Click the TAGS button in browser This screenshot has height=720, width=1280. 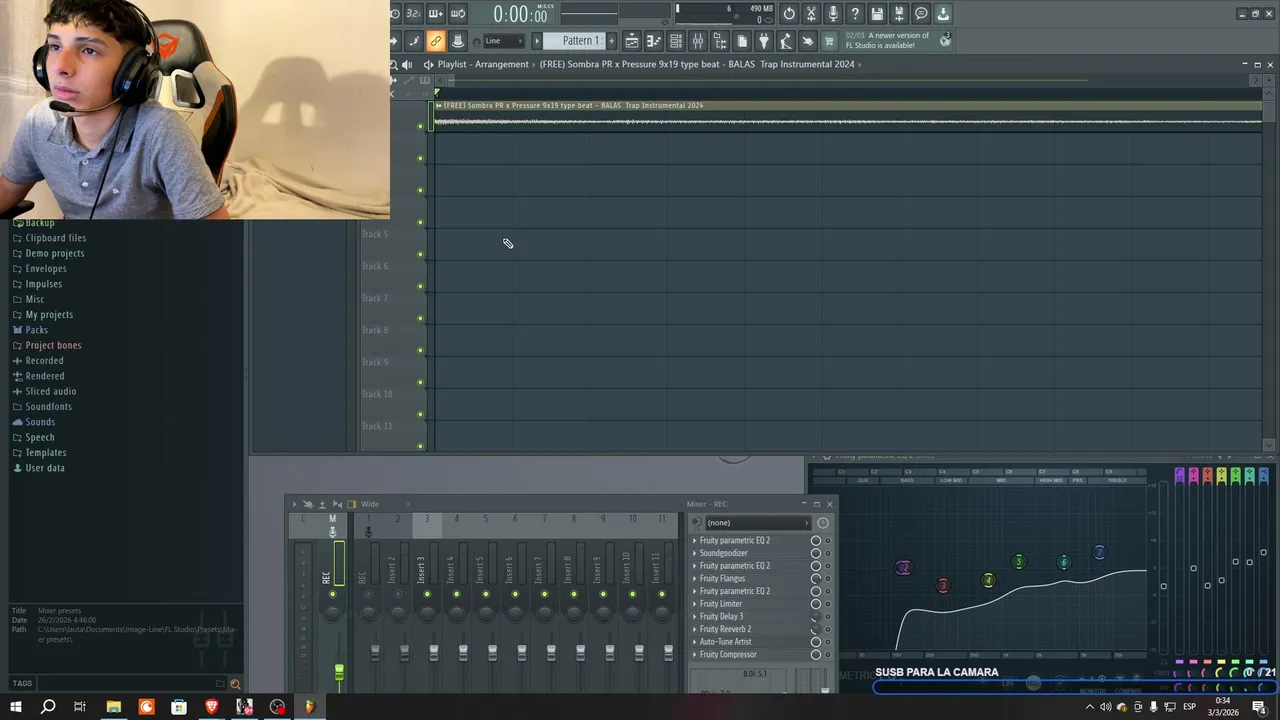click(22, 684)
